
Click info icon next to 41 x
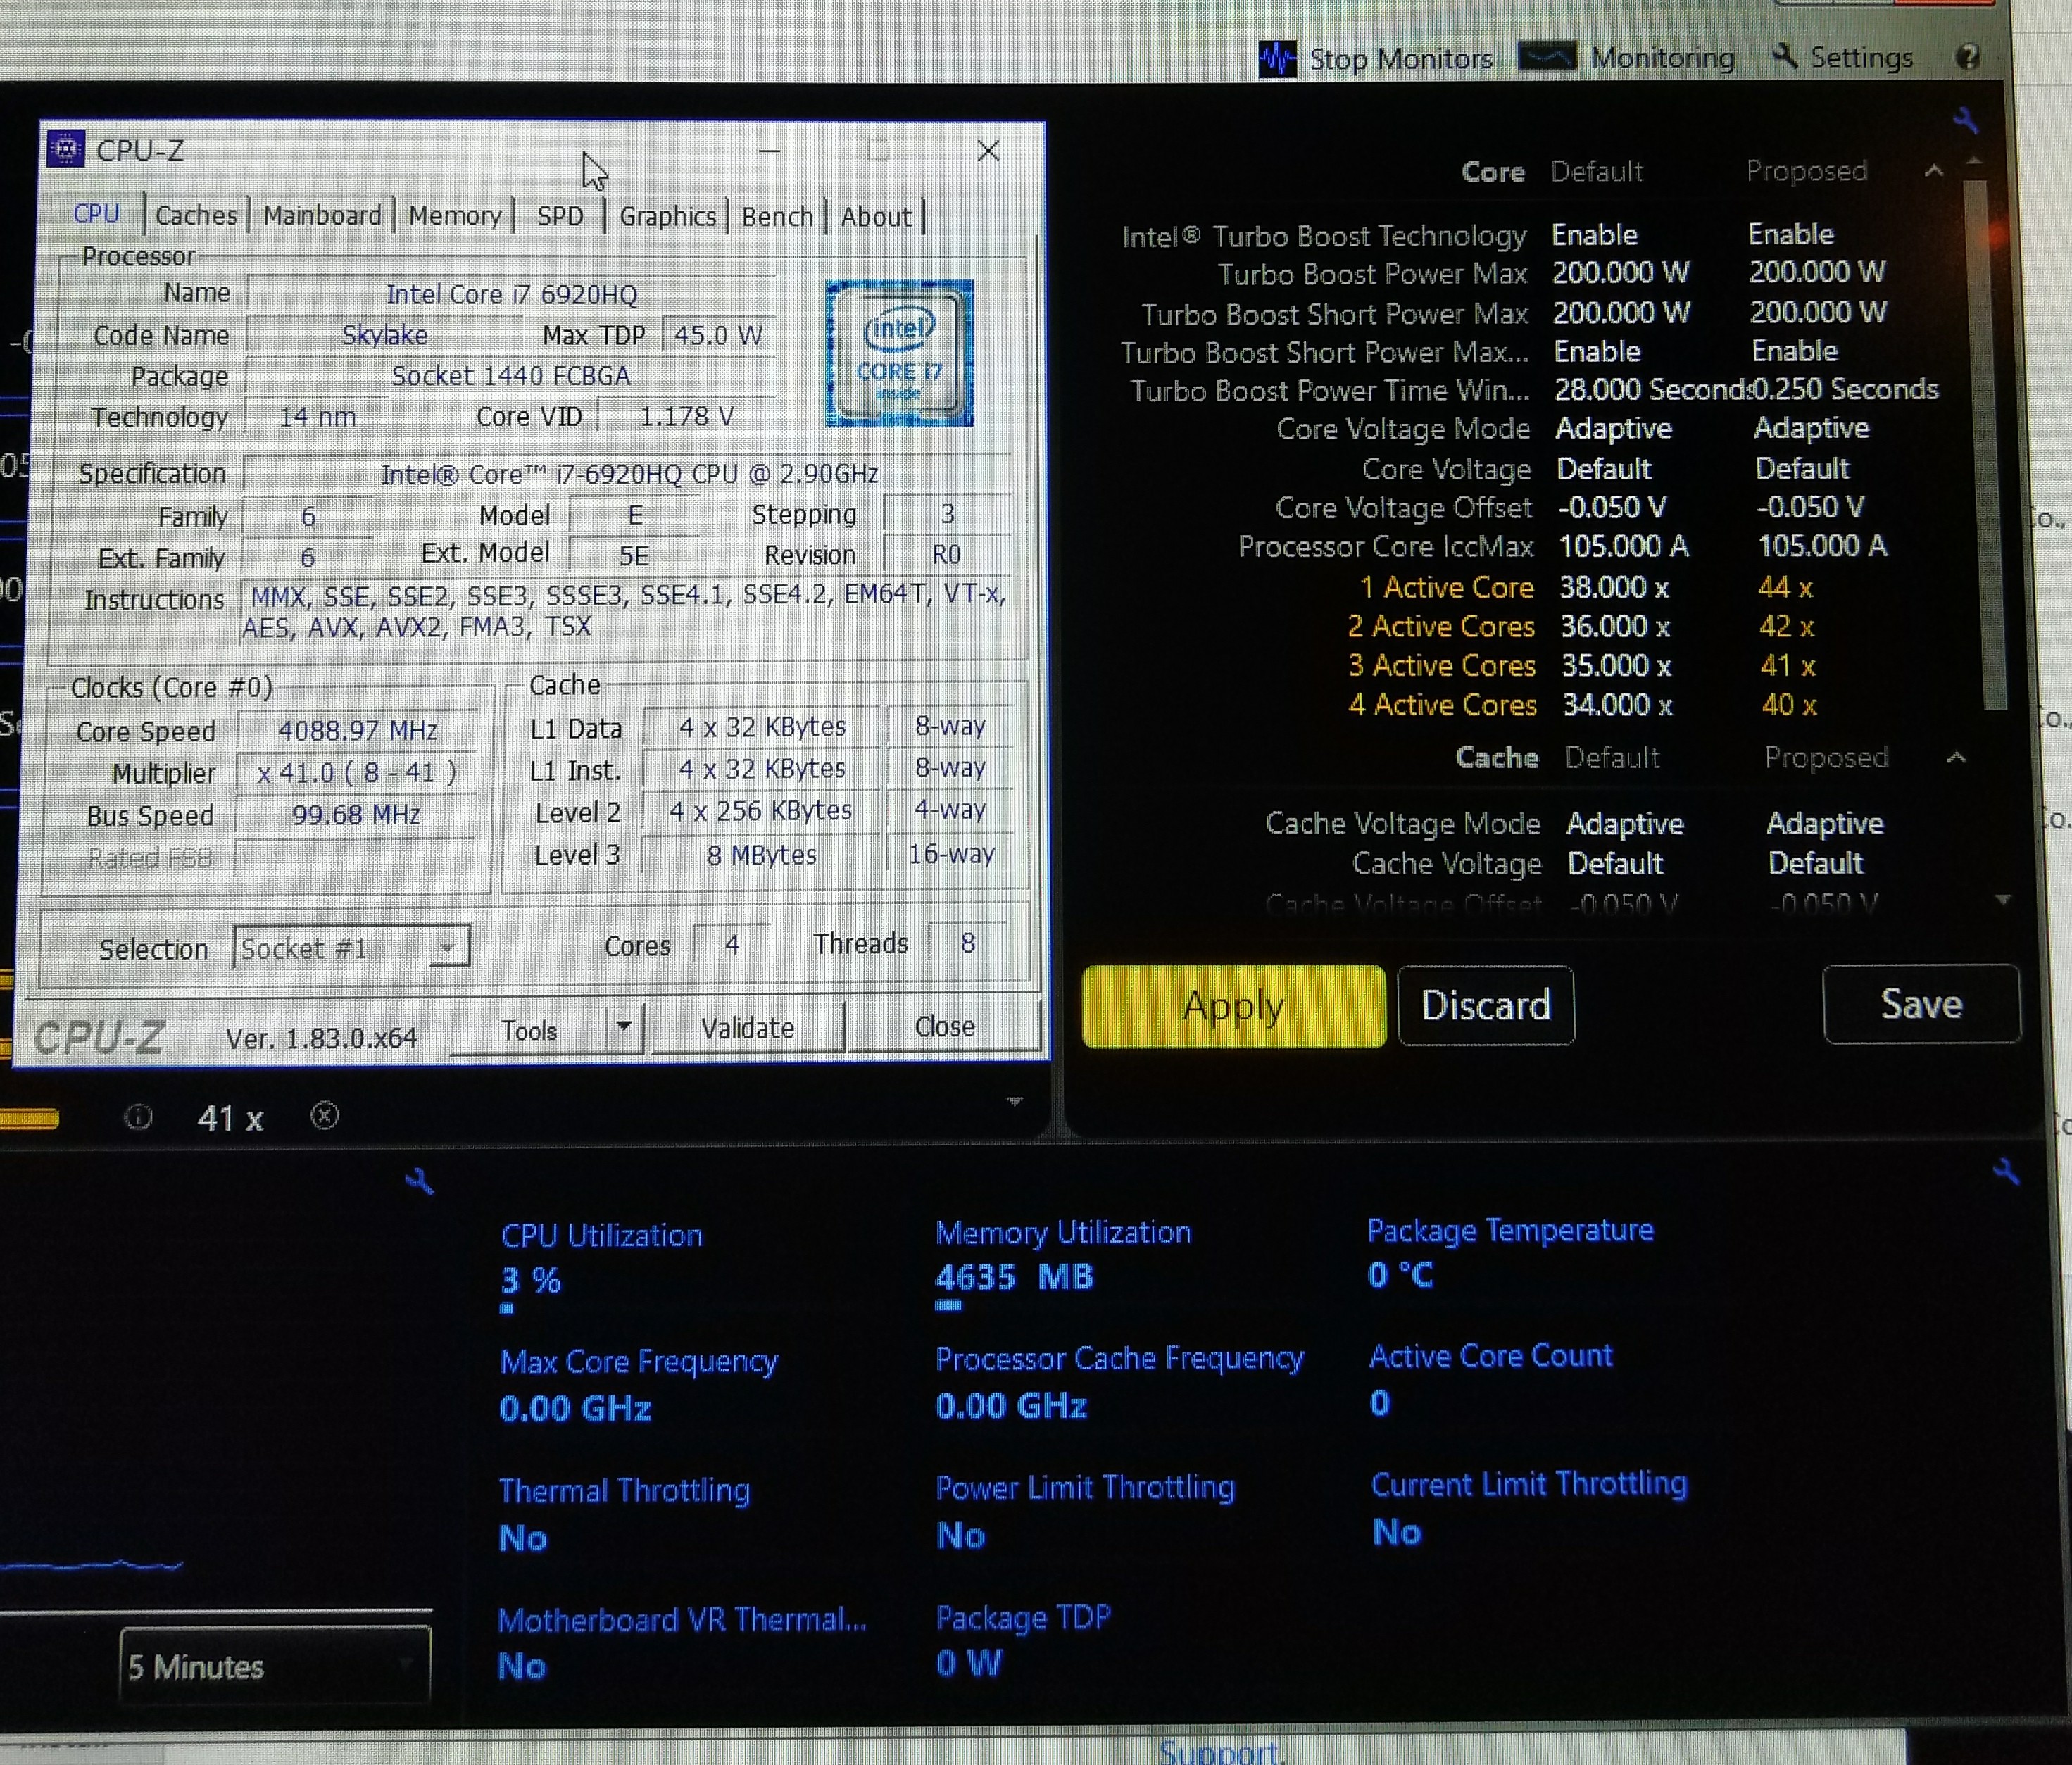138,1117
